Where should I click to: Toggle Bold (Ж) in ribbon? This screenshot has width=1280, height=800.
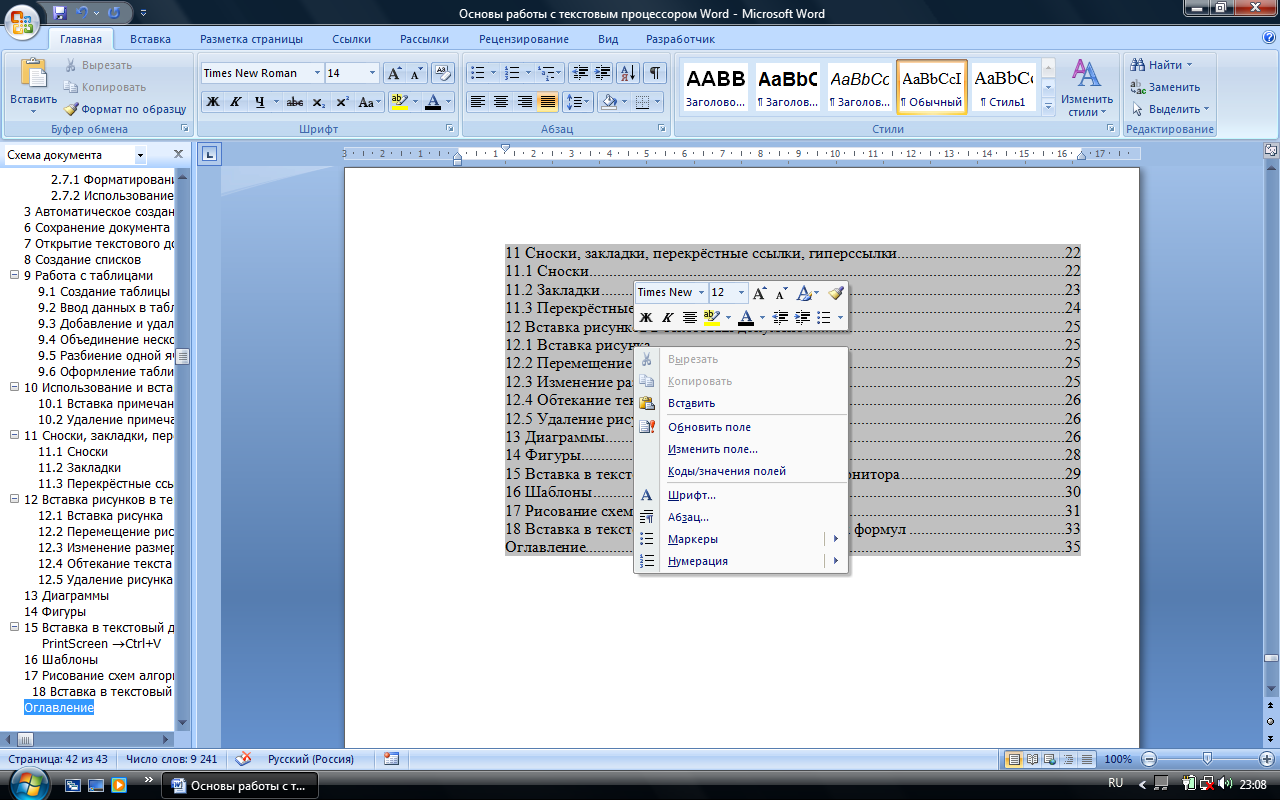point(213,102)
